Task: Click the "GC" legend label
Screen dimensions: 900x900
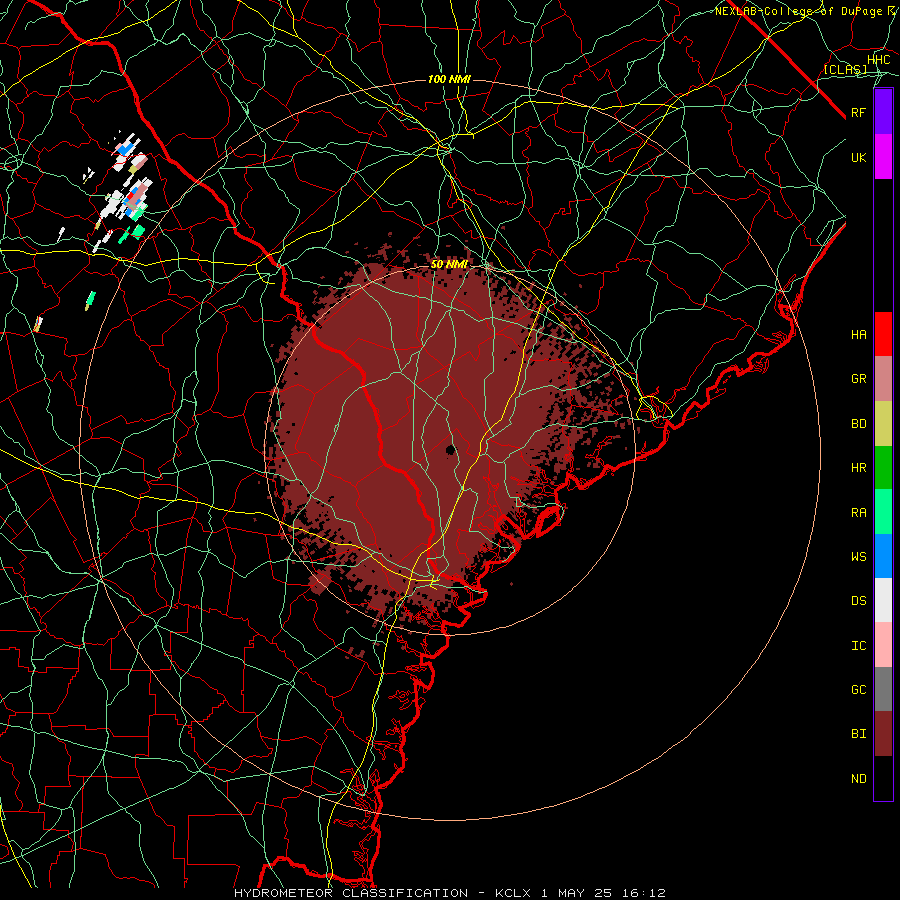Action: [x=859, y=690]
